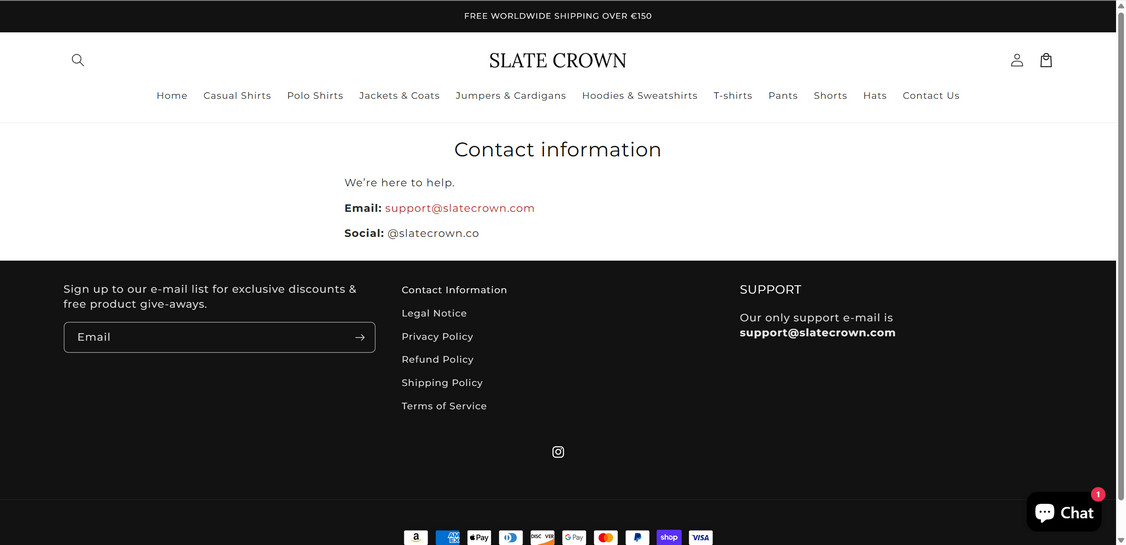The image size is (1126, 545).
Task: Open the Casual Shirts category
Action: 237,96
